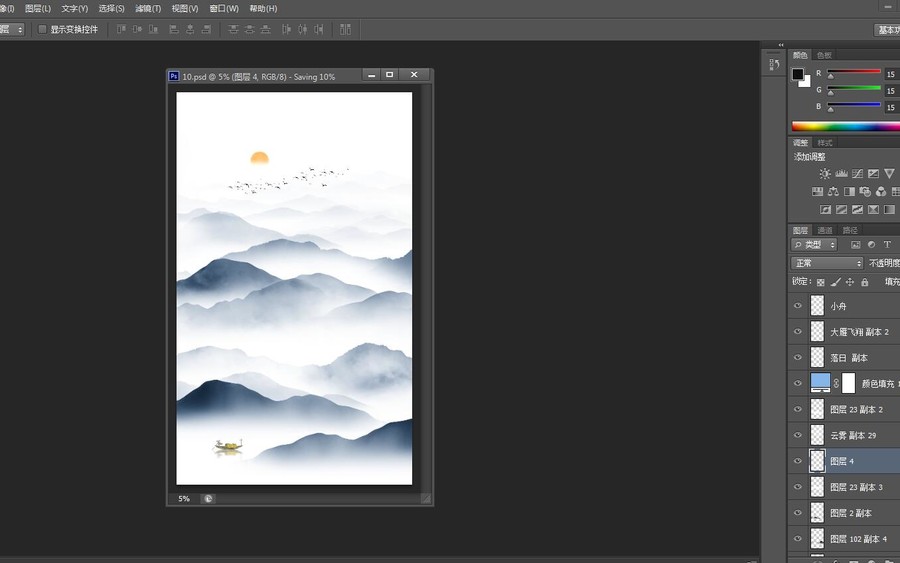Hide the 落日 副本 layer

(x=798, y=358)
